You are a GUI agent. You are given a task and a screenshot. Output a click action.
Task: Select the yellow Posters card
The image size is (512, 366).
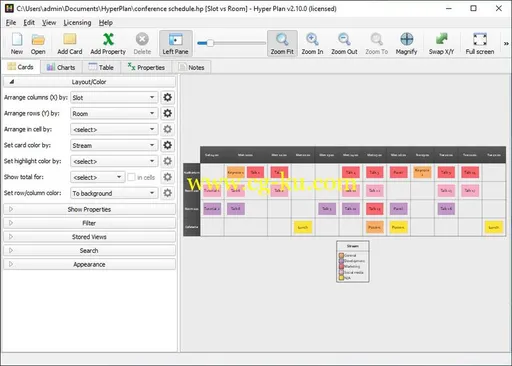[x=398, y=227]
